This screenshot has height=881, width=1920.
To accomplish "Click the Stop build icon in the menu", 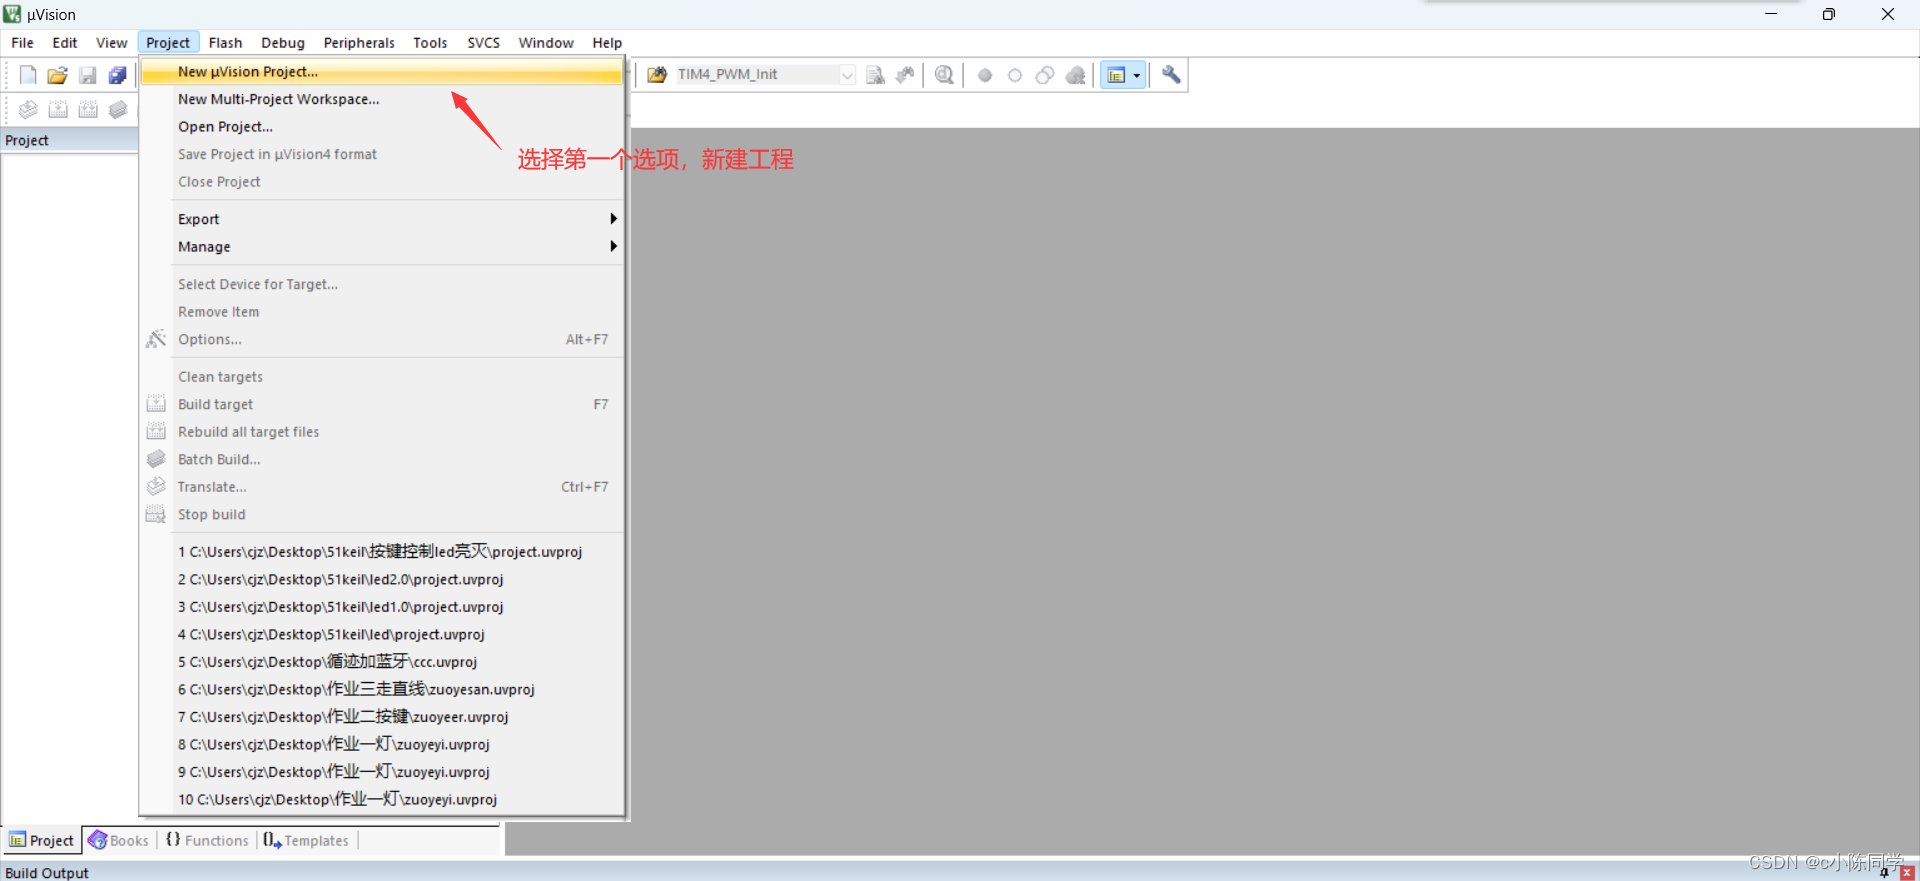I will (156, 514).
